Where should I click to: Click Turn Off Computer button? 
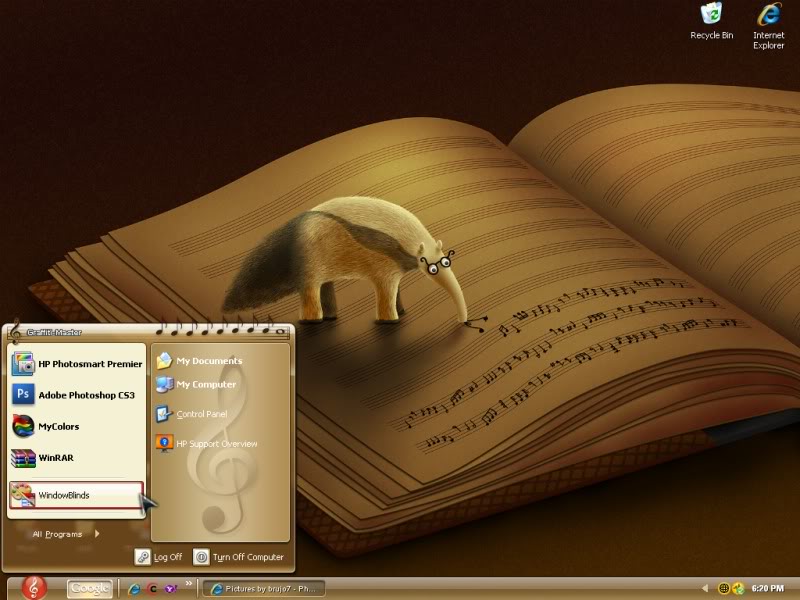(x=239, y=557)
